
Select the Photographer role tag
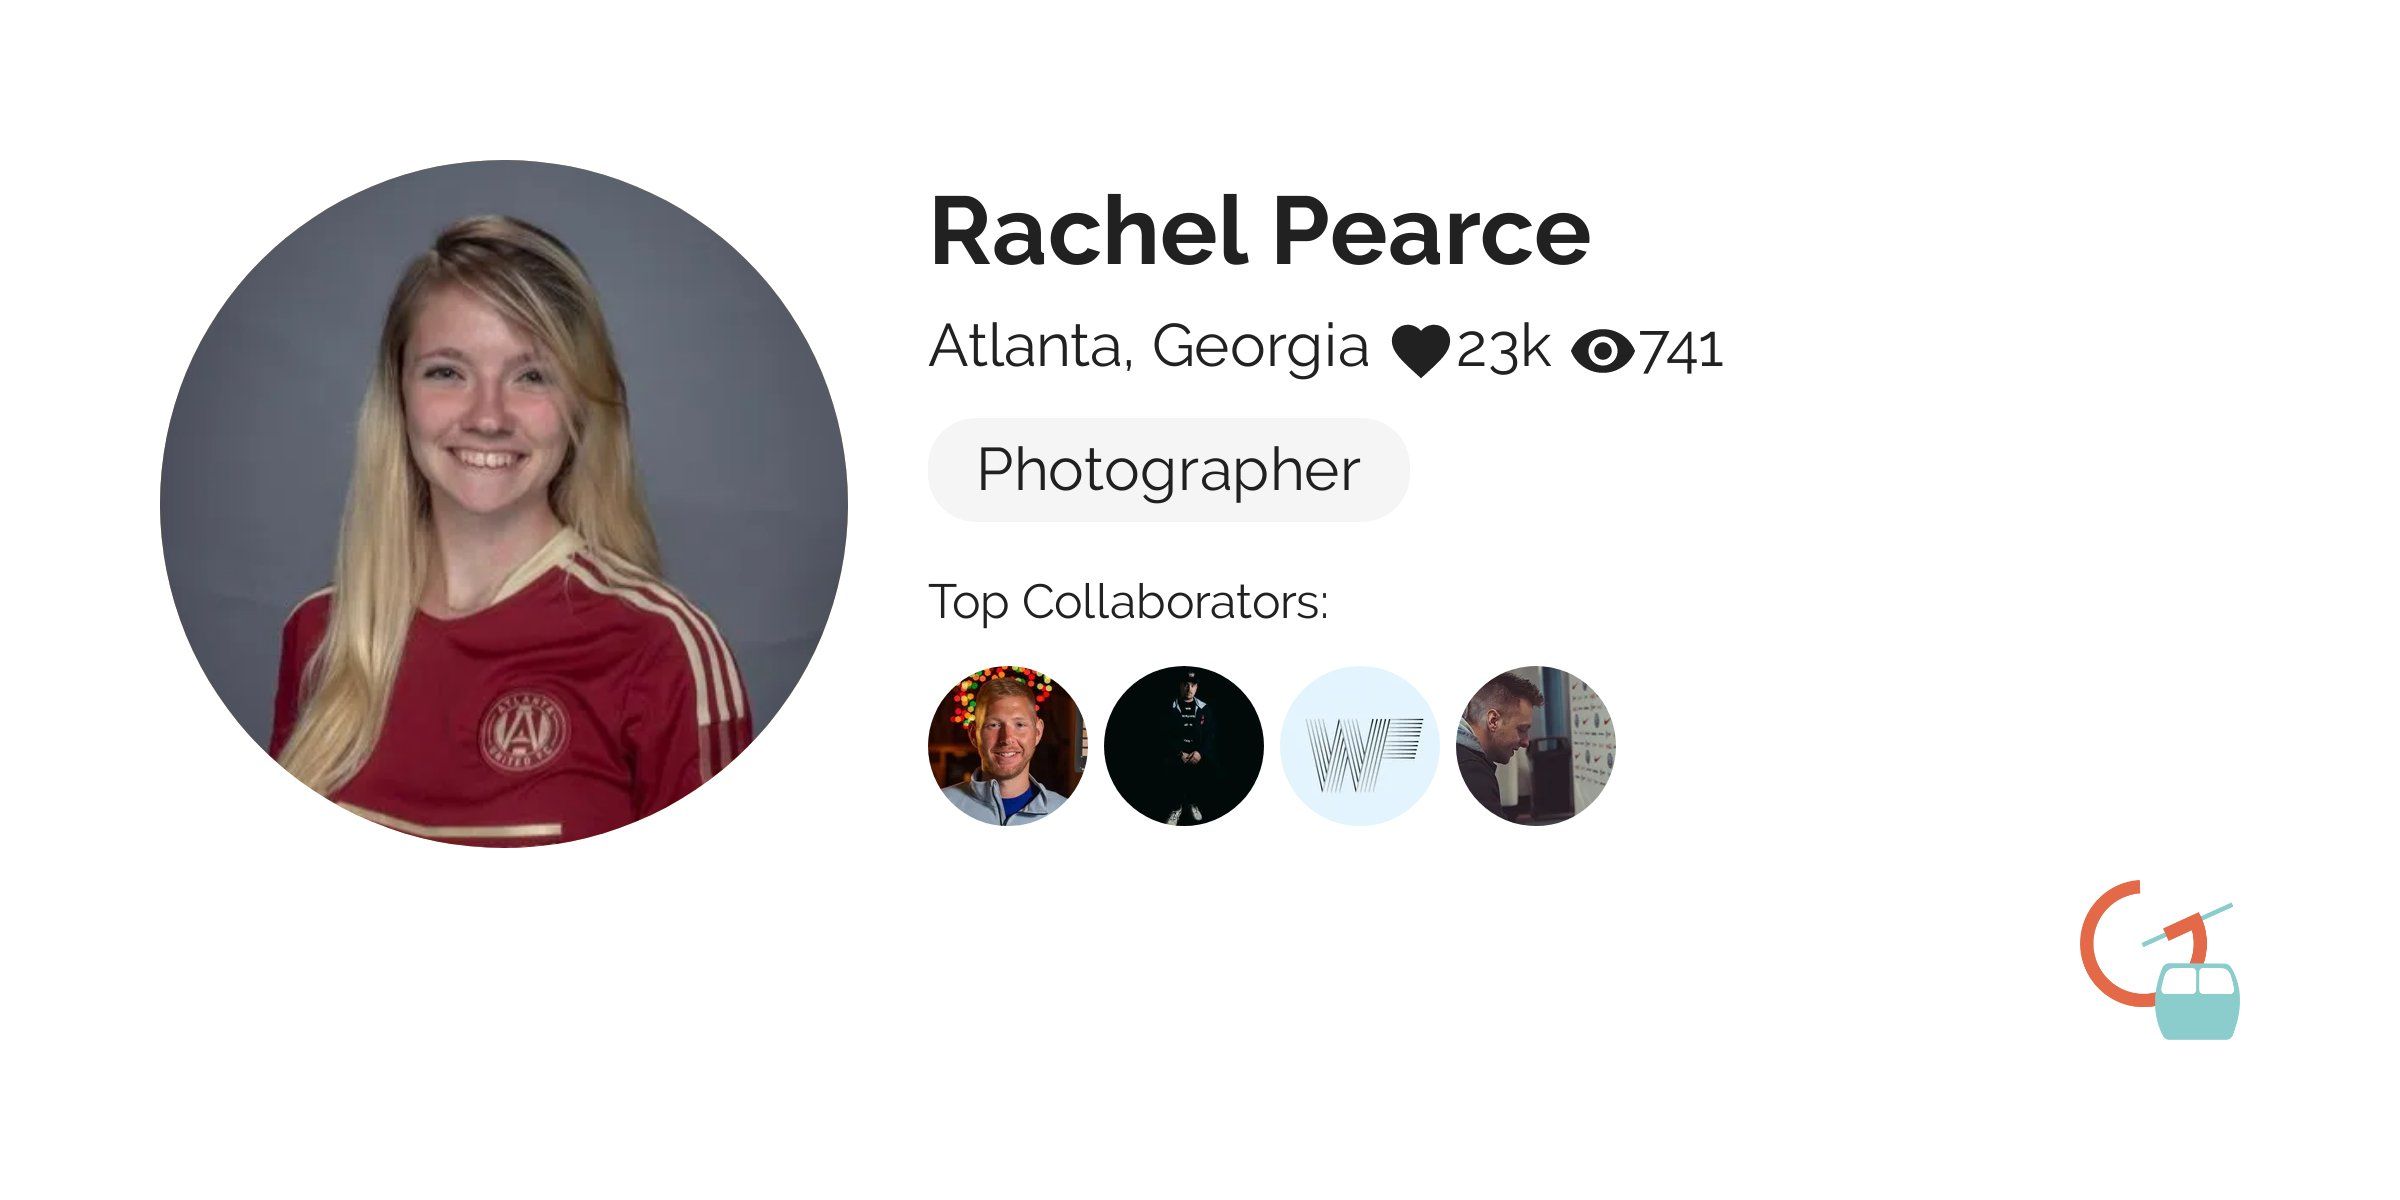1168,470
